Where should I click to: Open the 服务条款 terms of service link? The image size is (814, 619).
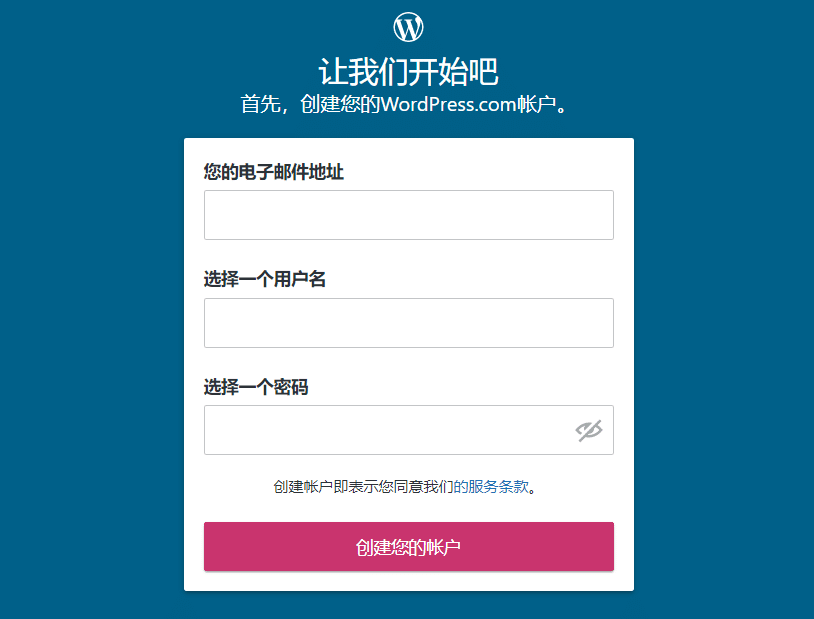(498, 487)
